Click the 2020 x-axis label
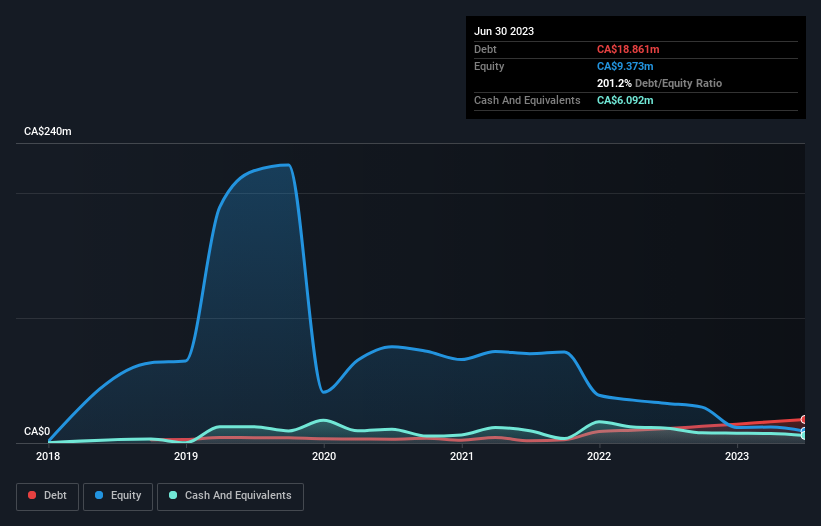 coord(324,456)
